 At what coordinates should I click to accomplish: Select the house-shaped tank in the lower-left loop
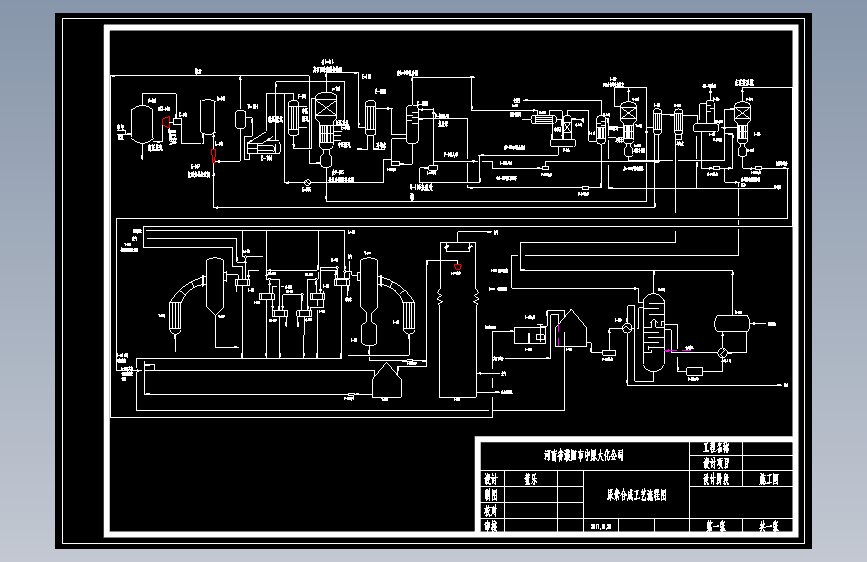pyautogui.click(x=387, y=381)
